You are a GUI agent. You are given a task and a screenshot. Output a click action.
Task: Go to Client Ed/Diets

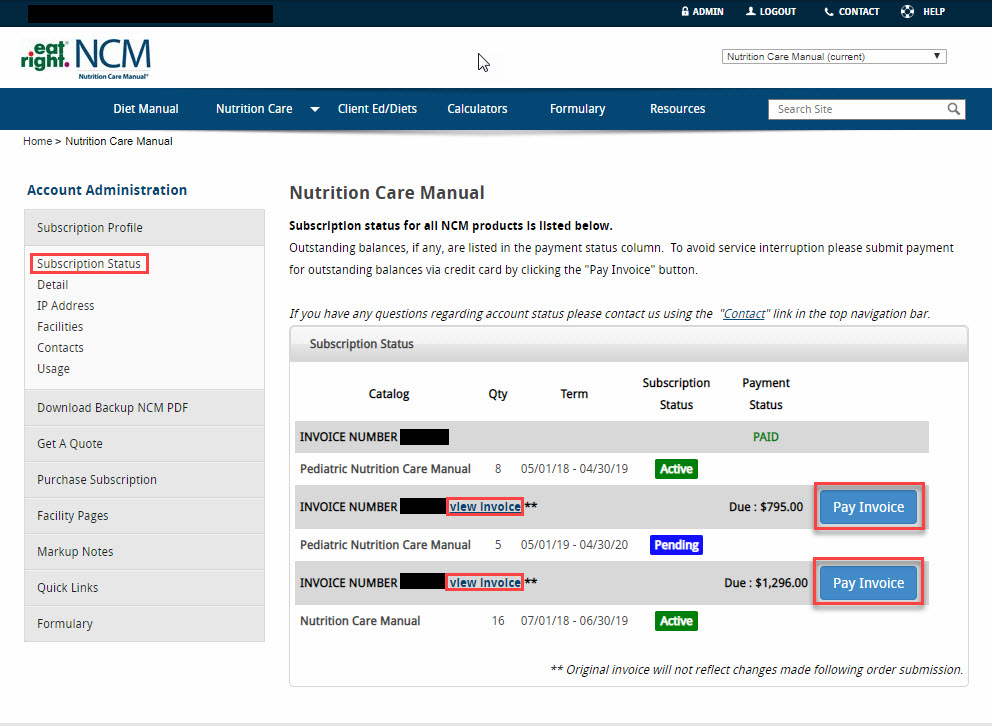coord(377,109)
